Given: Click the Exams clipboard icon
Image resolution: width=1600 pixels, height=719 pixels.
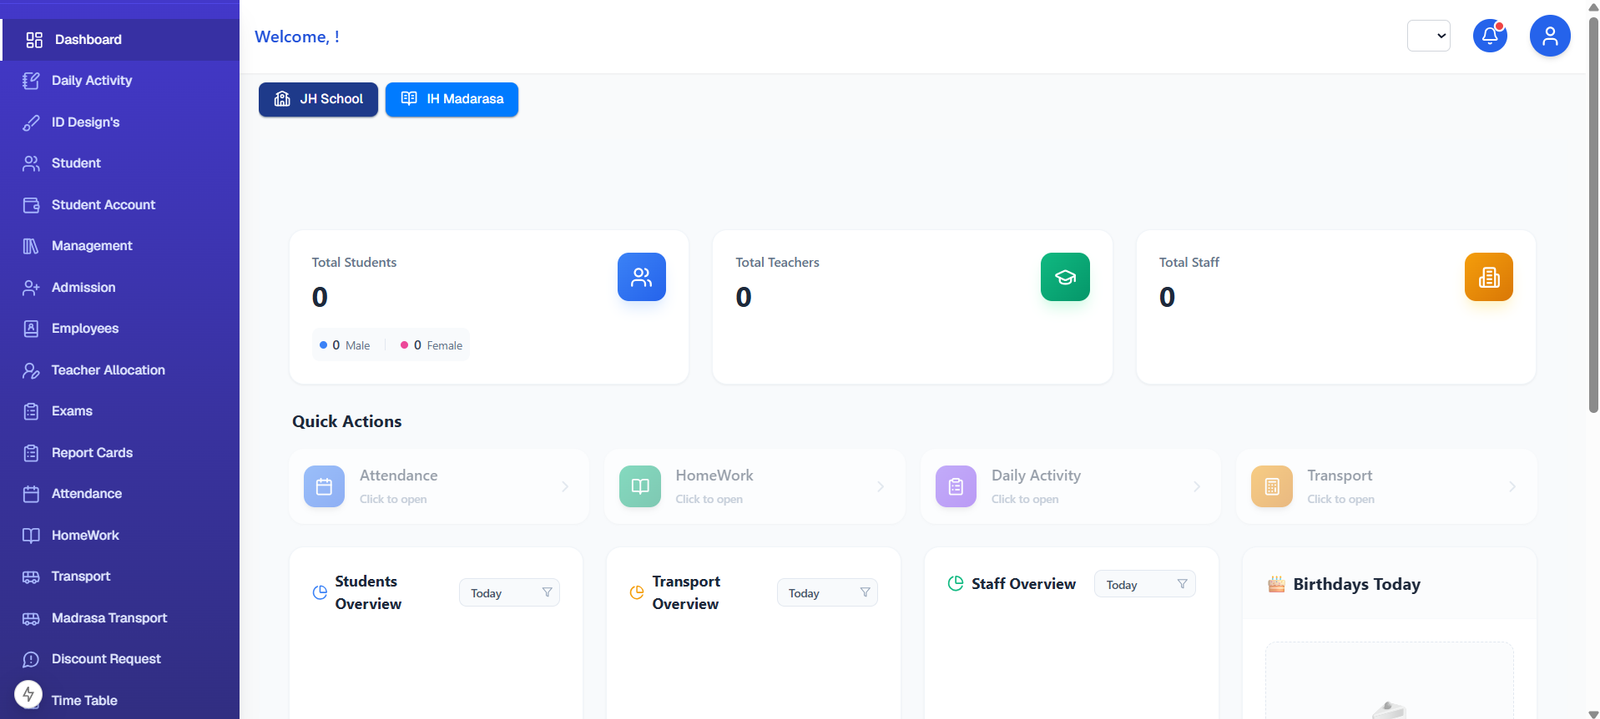Looking at the screenshot, I should 31,411.
